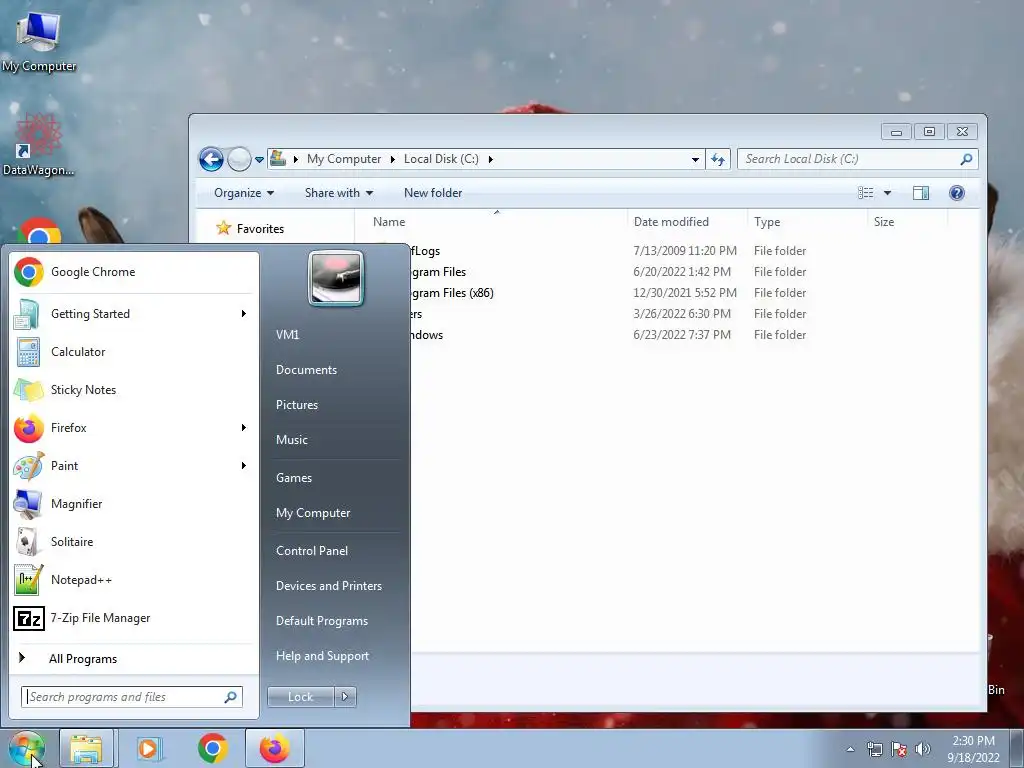This screenshot has width=1024, height=768.
Task: Open Windows Explorer taskbar icon
Action: click(86, 748)
